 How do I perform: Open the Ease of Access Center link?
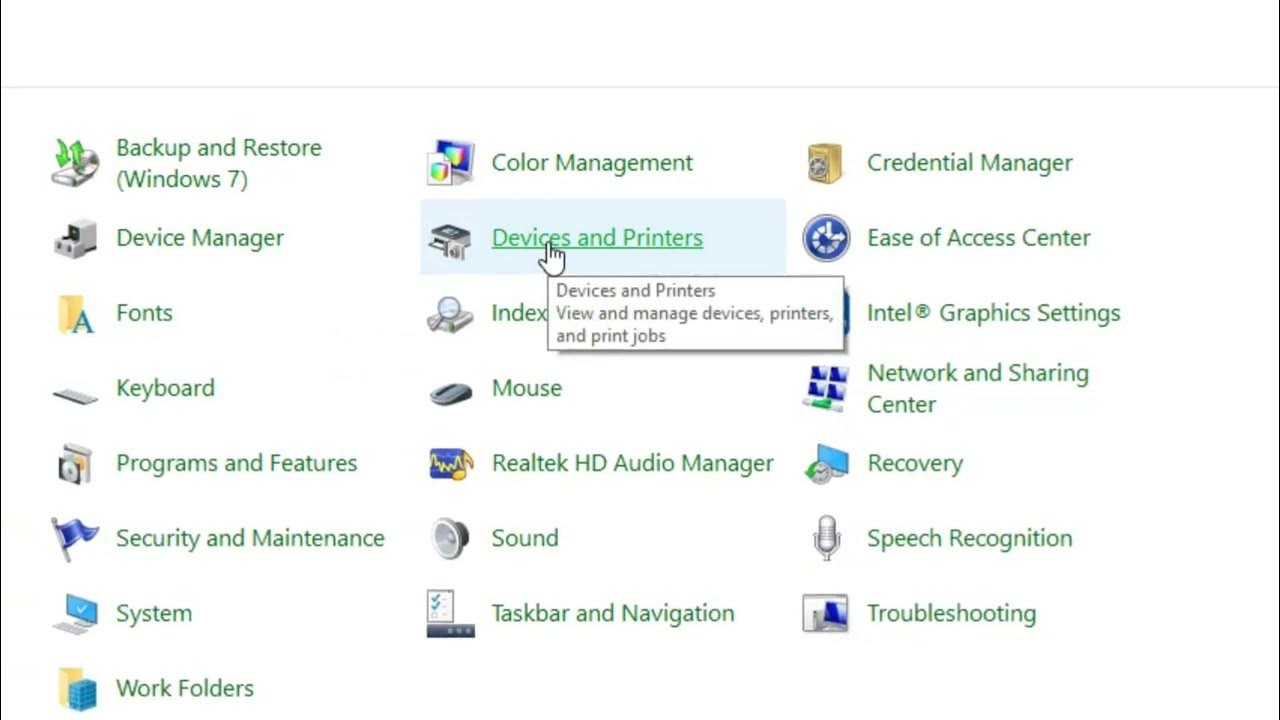tap(979, 238)
